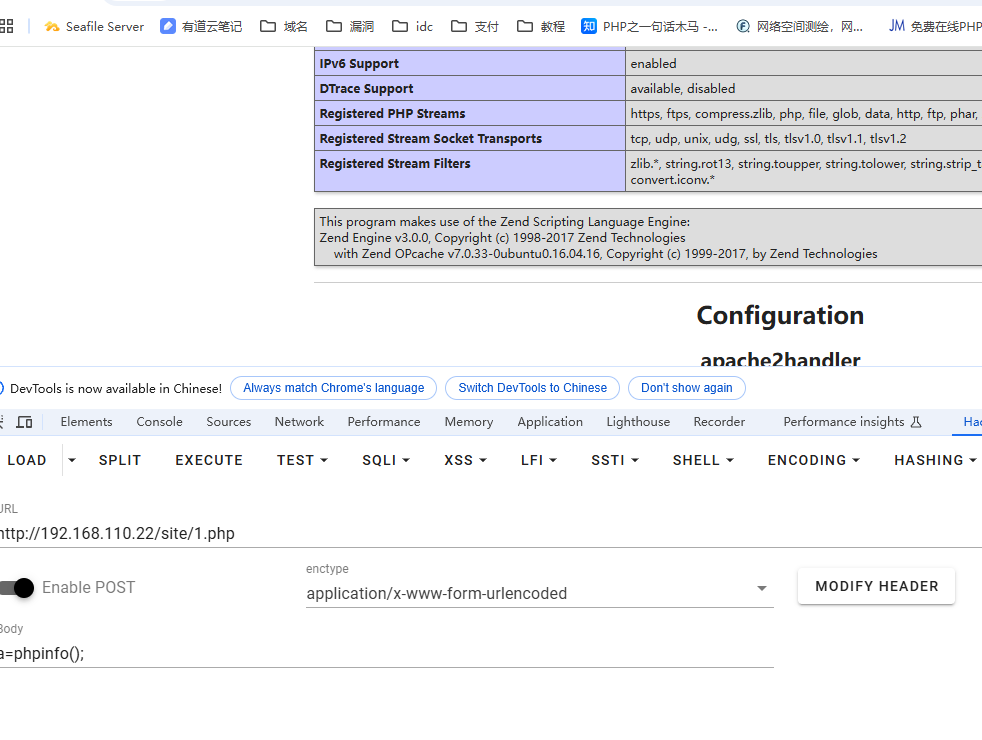Screen dimensions: 982x740
Task: Open the idc bookmark folder
Action: click(x=413, y=26)
